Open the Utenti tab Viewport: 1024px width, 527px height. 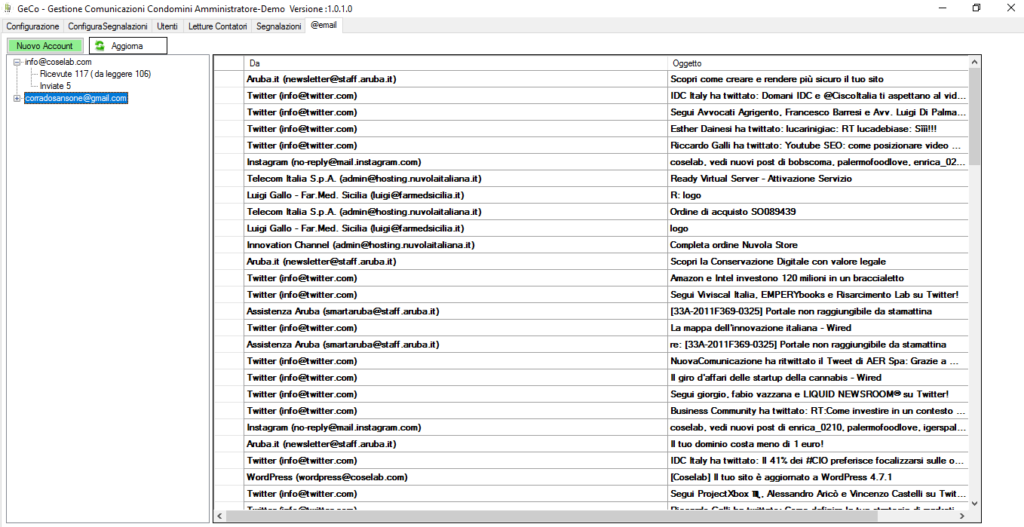coord(167,27)
